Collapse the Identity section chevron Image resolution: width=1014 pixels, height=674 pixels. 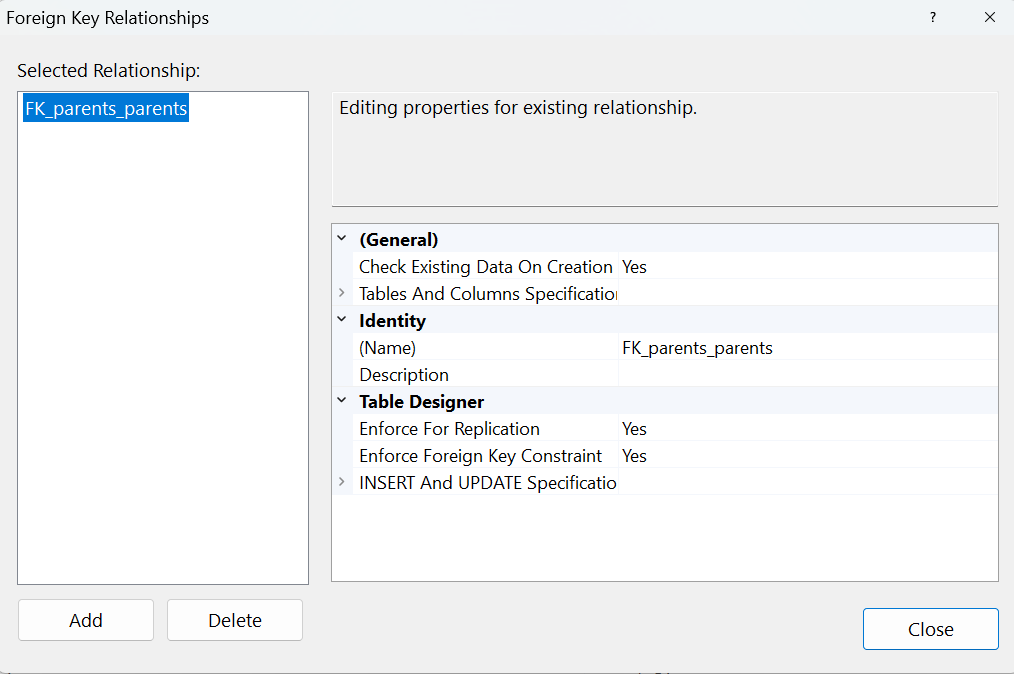342,321
